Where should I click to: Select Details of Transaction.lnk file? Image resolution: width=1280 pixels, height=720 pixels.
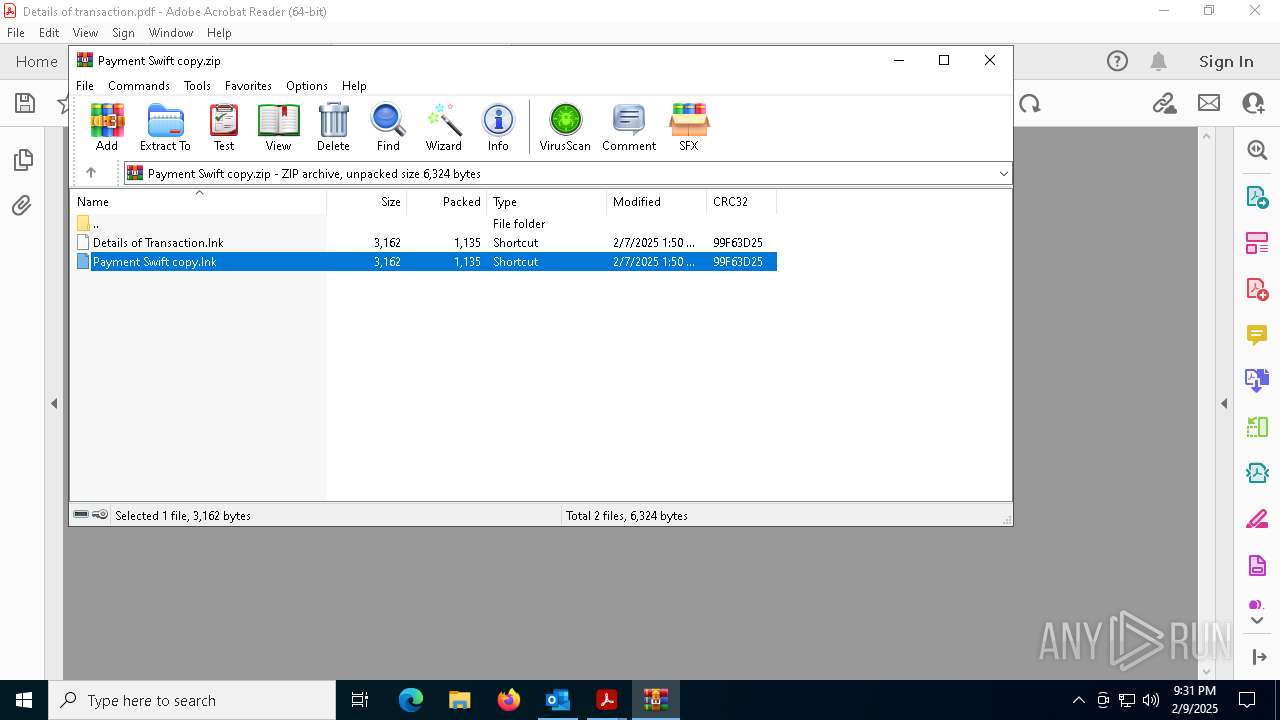tap(424, 243)
